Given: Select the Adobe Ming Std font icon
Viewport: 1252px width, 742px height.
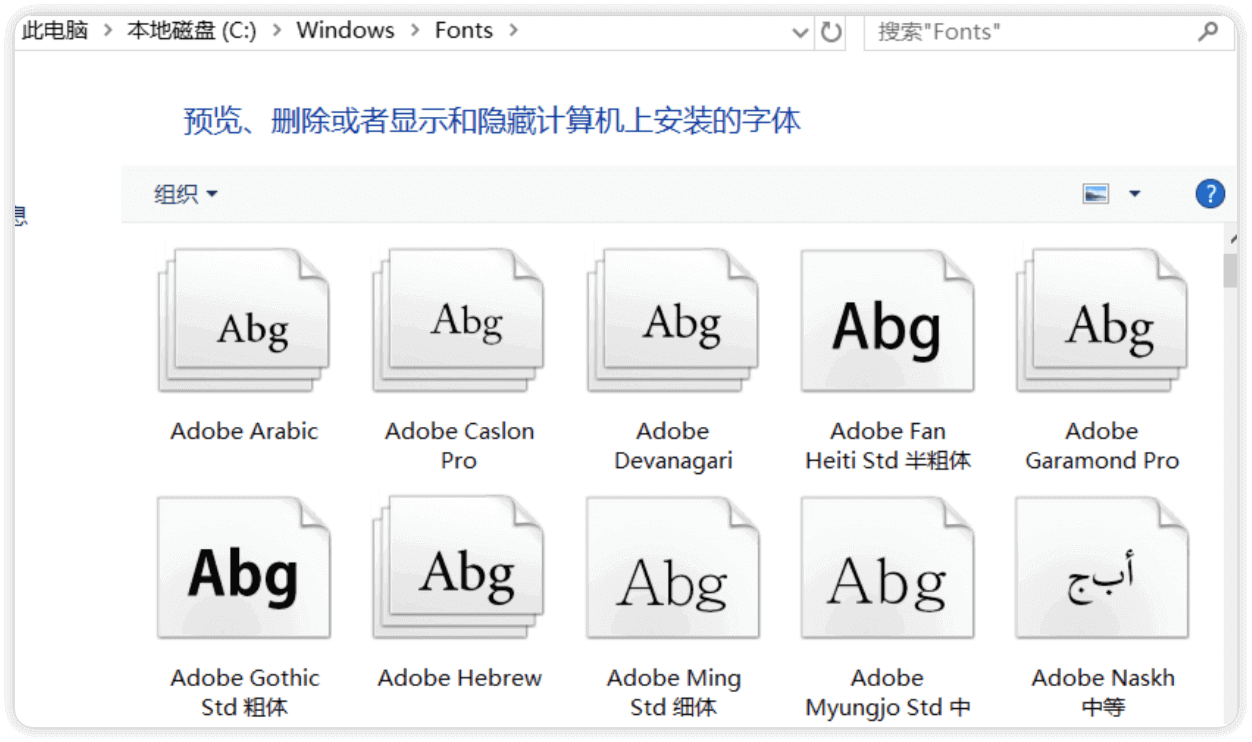Looking at the screenshot, I should [x=673, y=568].
